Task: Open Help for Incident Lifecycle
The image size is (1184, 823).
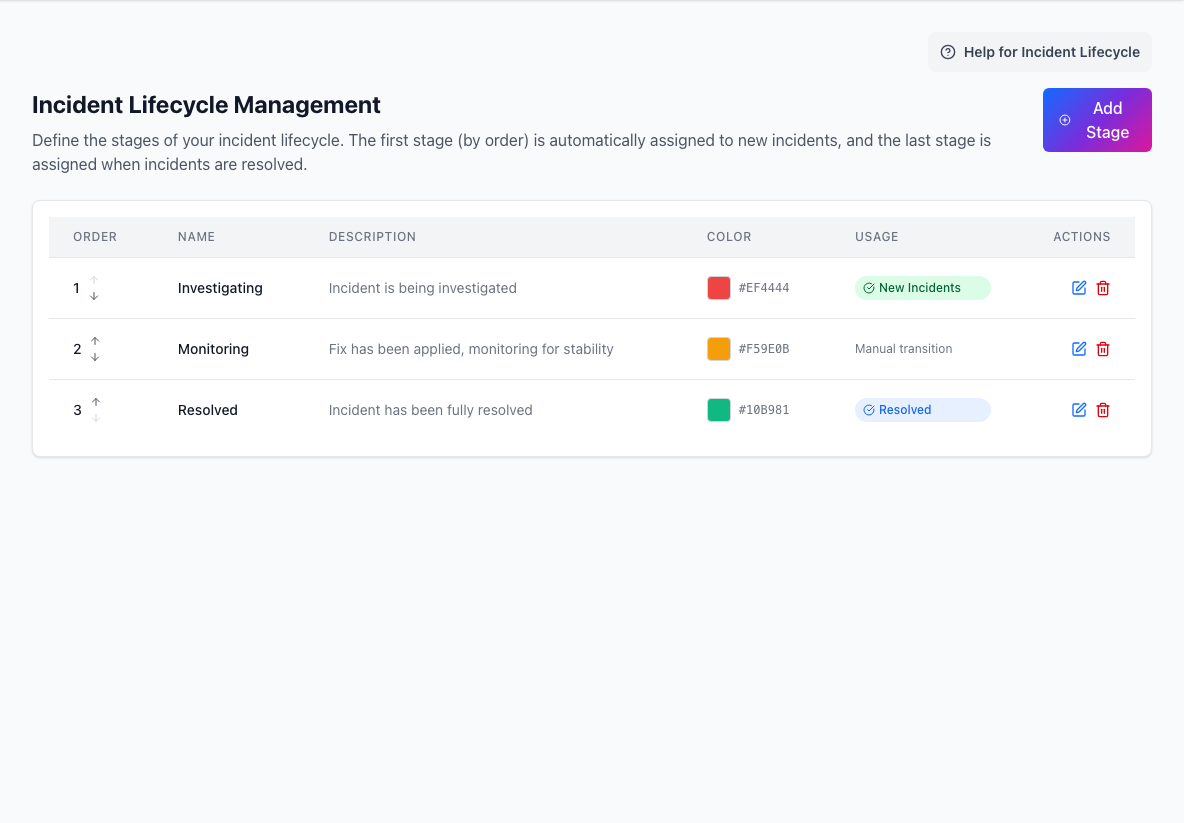Action: 1040,52
